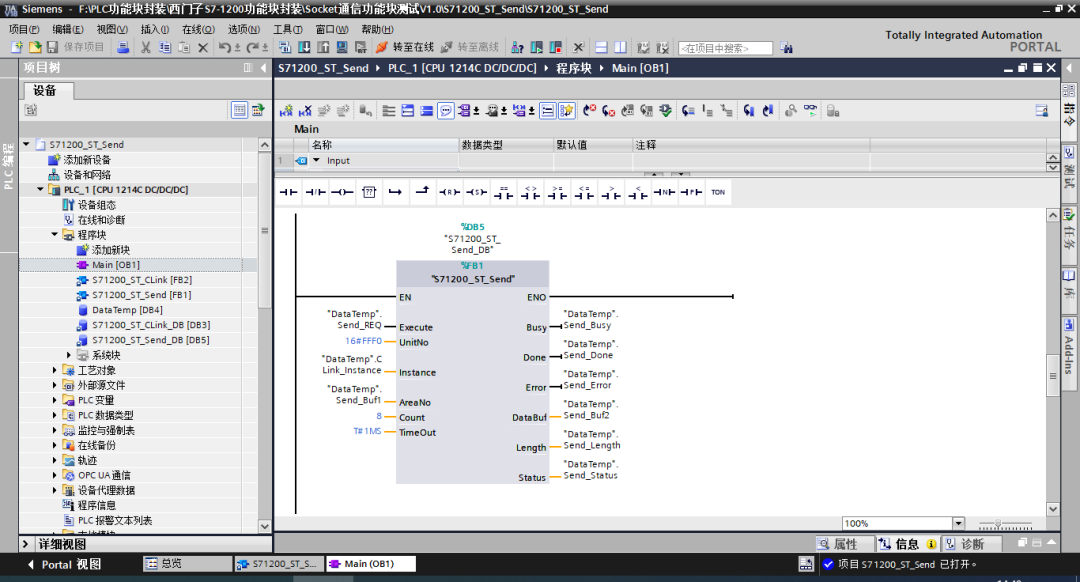Expand the PLC 变量 folder
The image size is (1080, 582).
(54, 400)
